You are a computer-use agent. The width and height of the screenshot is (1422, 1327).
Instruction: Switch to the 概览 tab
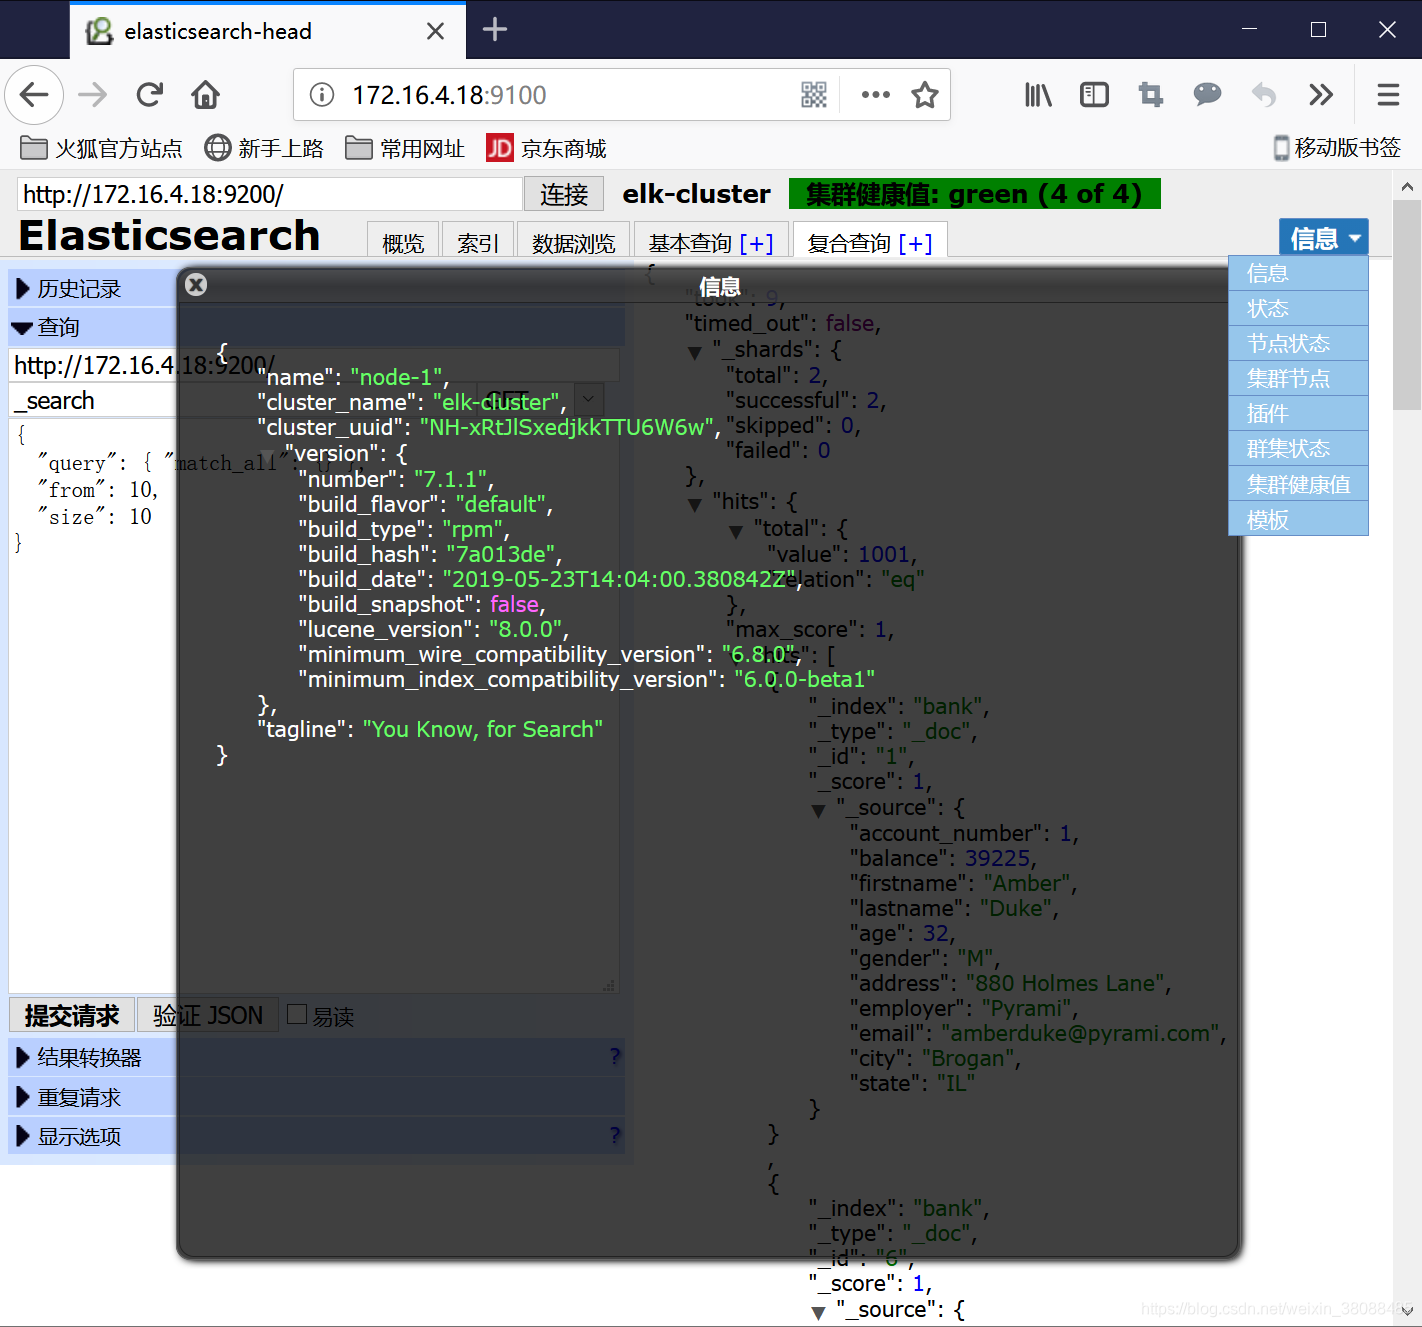(x=403, y=242)
